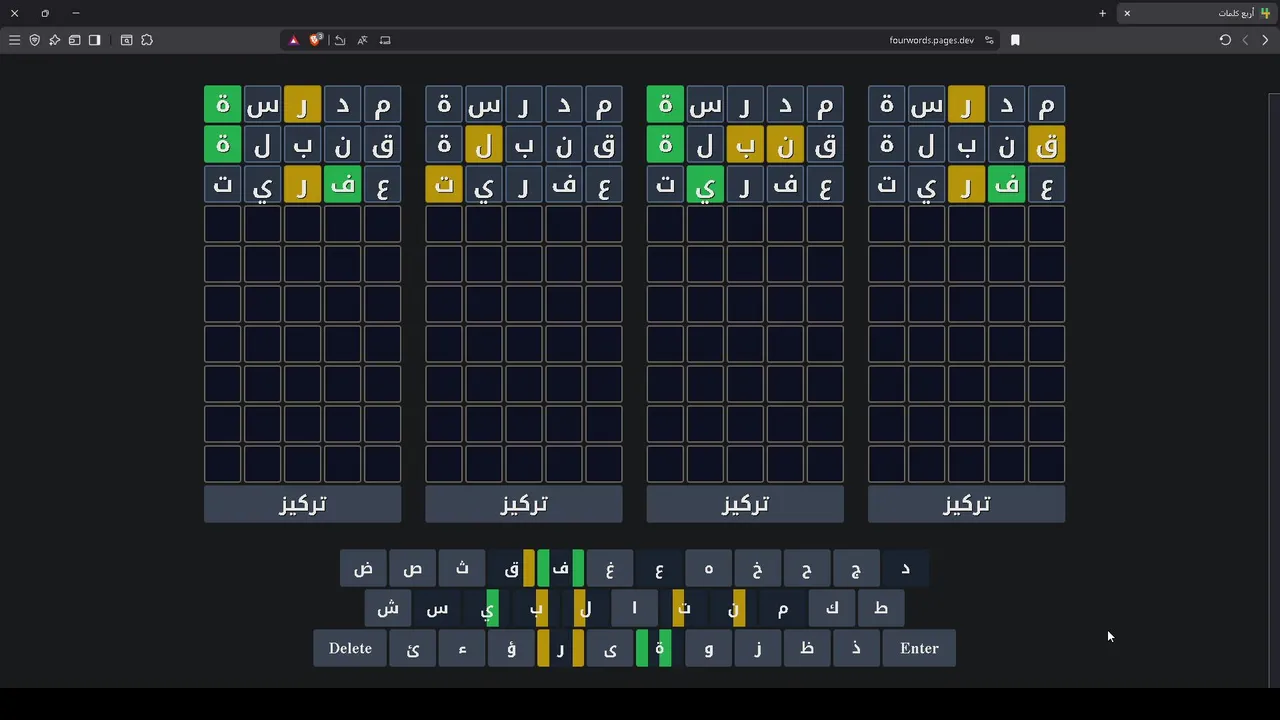Toggle the sidebar panel icon

tap(94, 40)
